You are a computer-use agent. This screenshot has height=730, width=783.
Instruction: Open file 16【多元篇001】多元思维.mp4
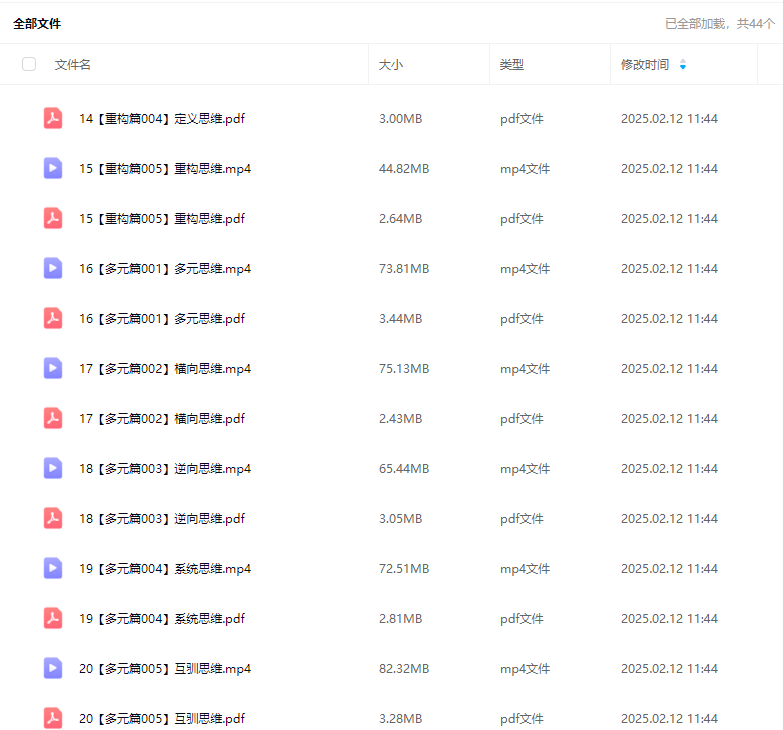point(165,268)
